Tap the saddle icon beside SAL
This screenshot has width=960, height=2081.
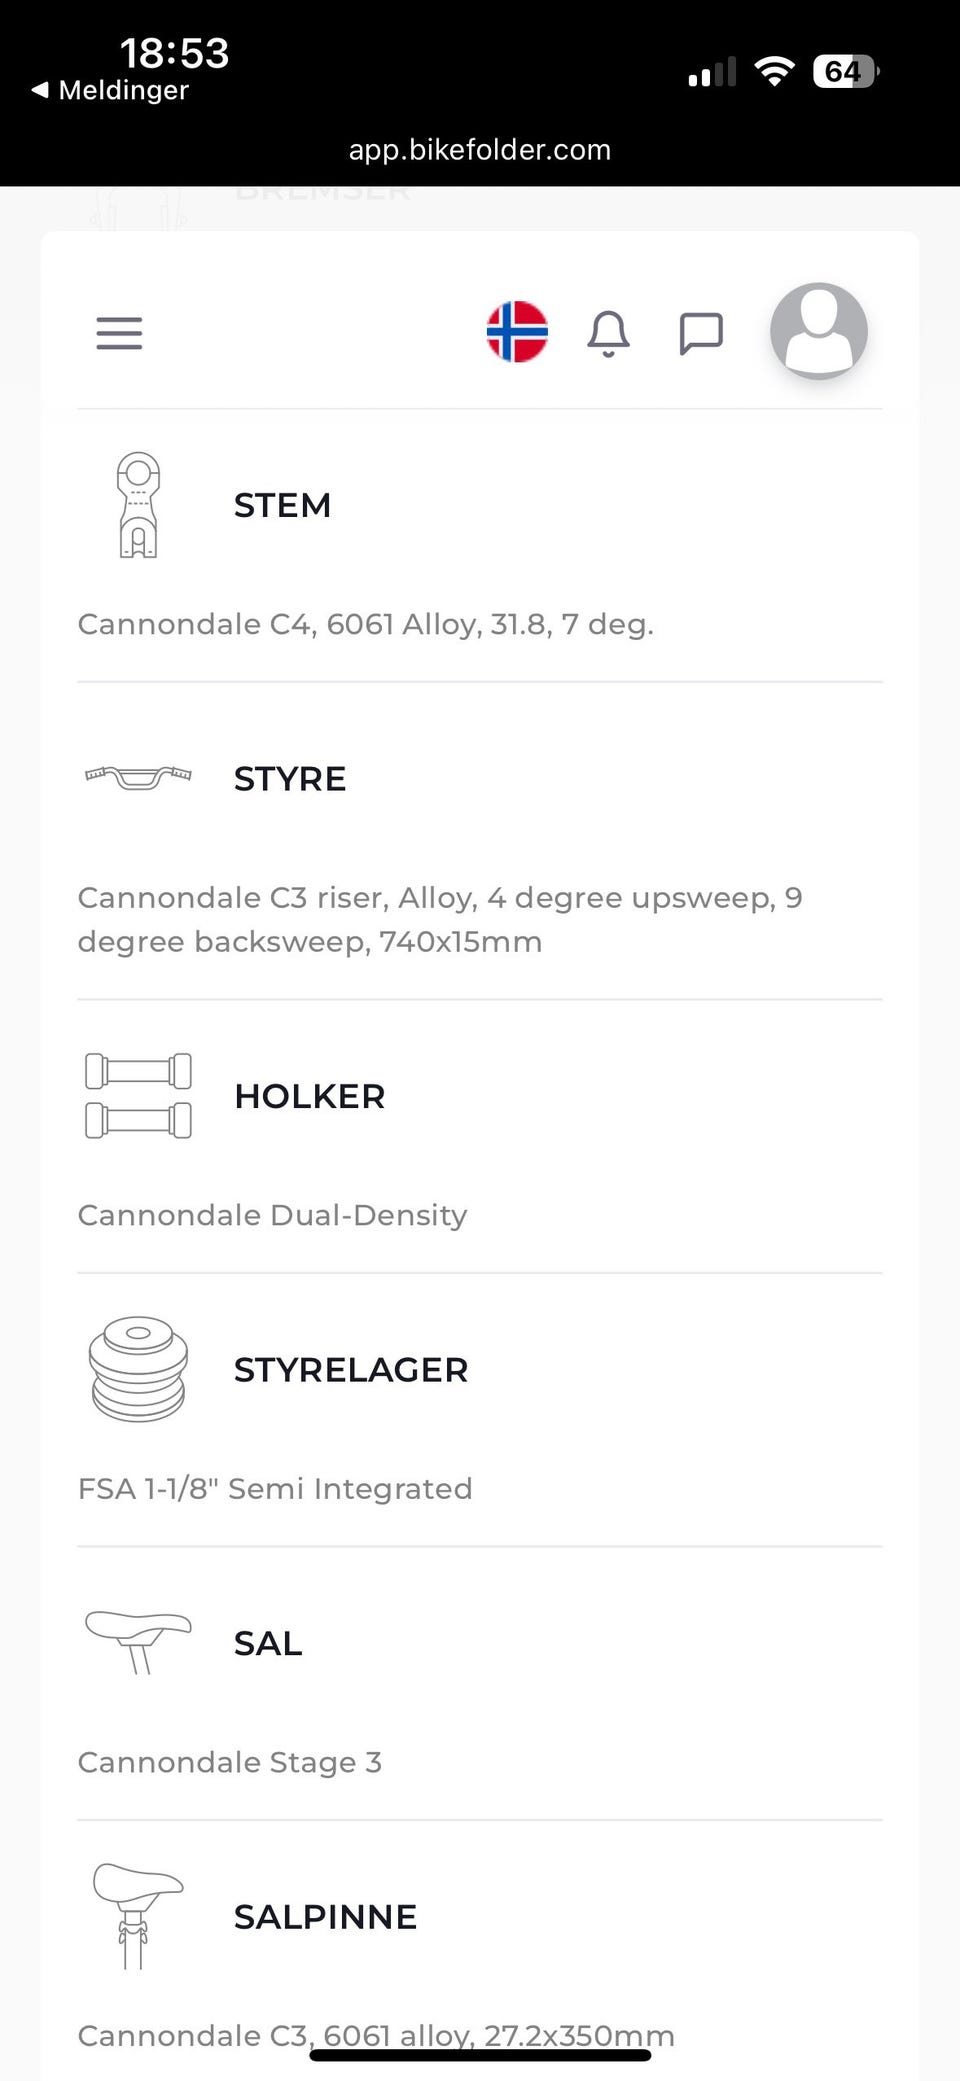(x=138, y=1642)
